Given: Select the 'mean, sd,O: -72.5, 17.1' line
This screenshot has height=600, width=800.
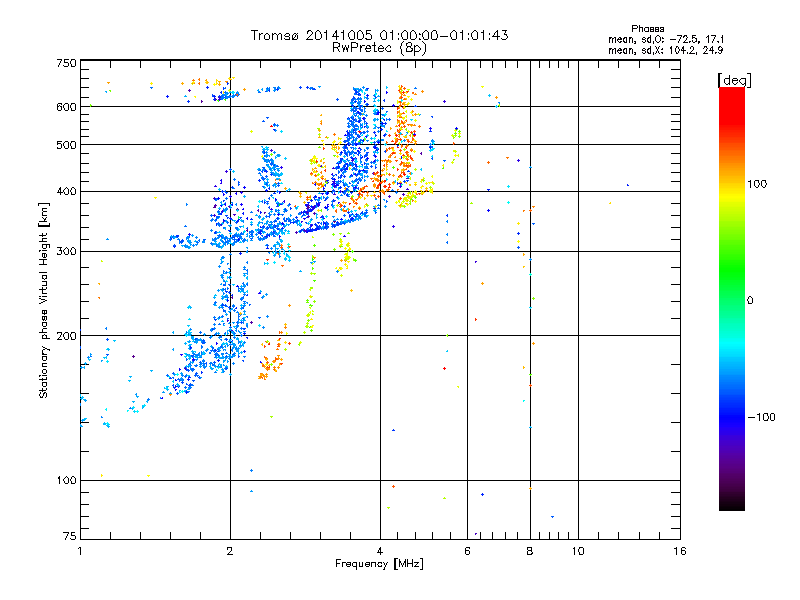Looking at the screenshot, I should 666,39.
